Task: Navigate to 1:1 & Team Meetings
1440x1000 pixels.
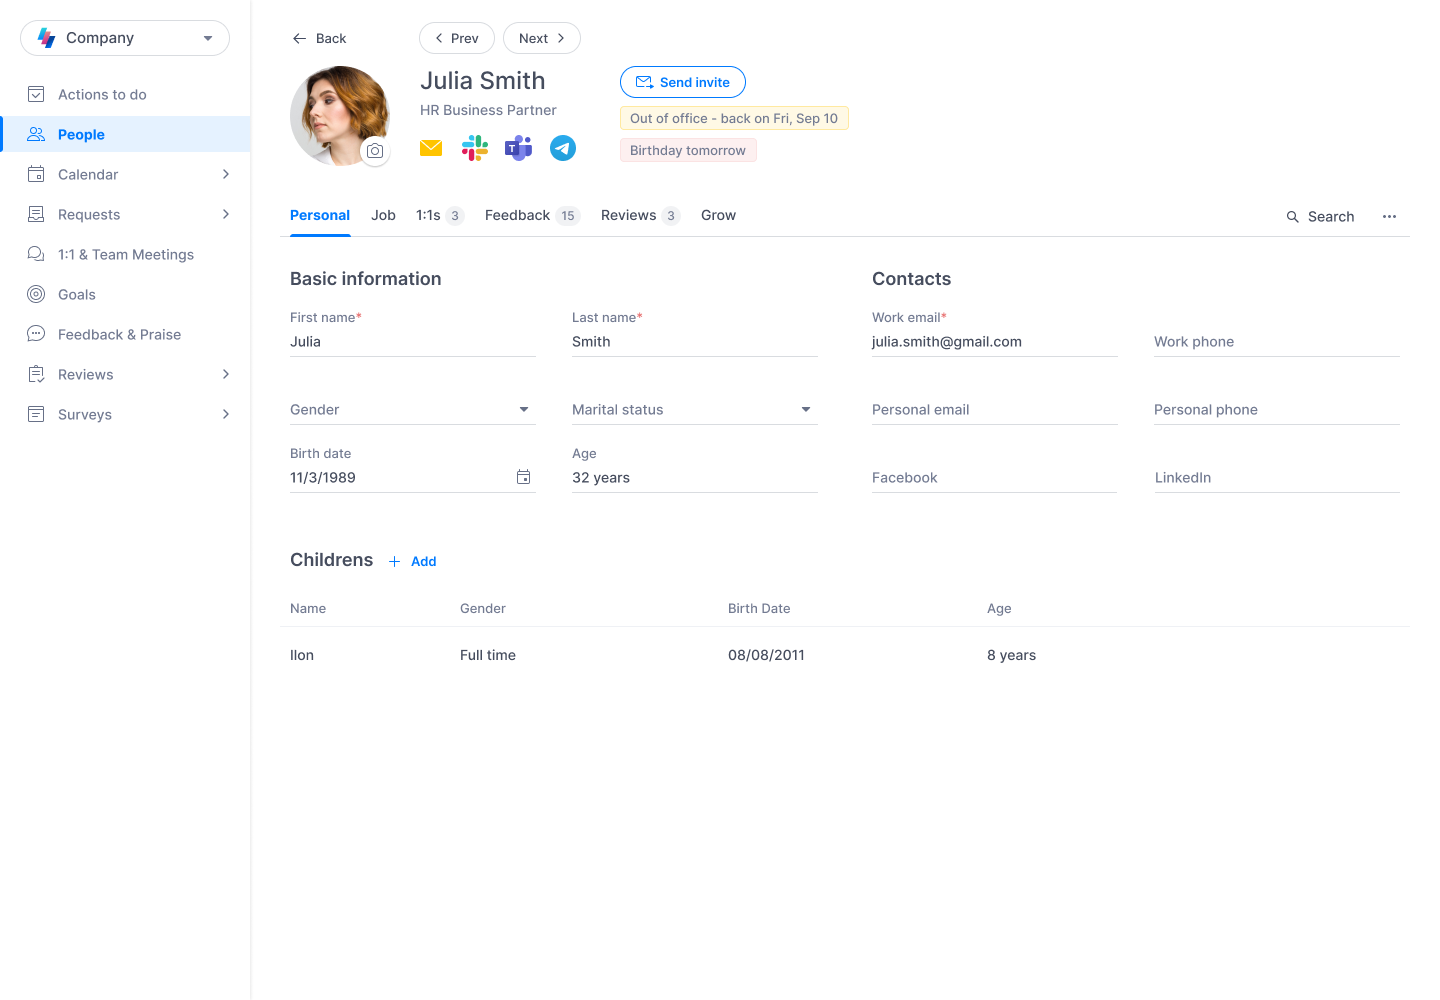Action: pyautogui.click(x=126, y=254)
